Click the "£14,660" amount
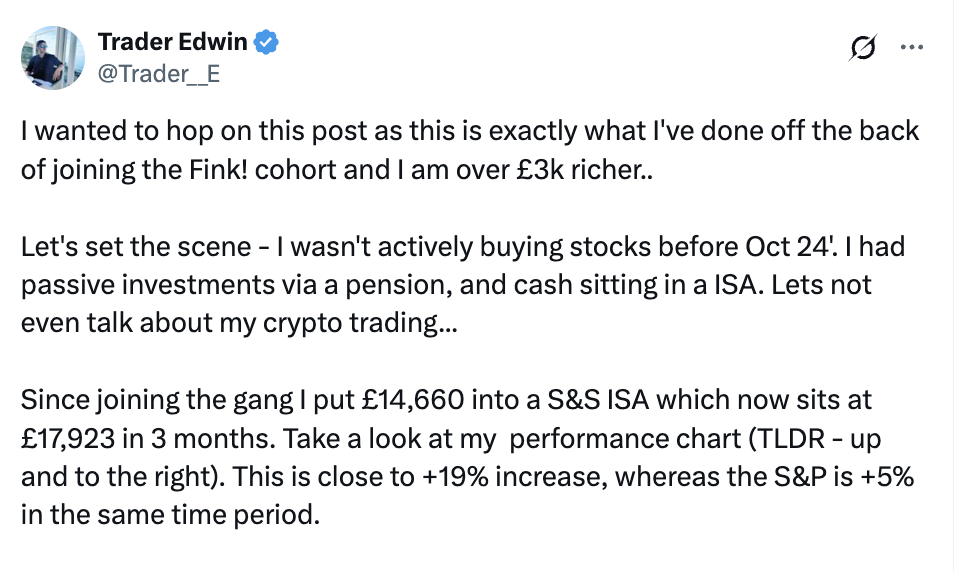Screen dimensions: 958x572 400,401
